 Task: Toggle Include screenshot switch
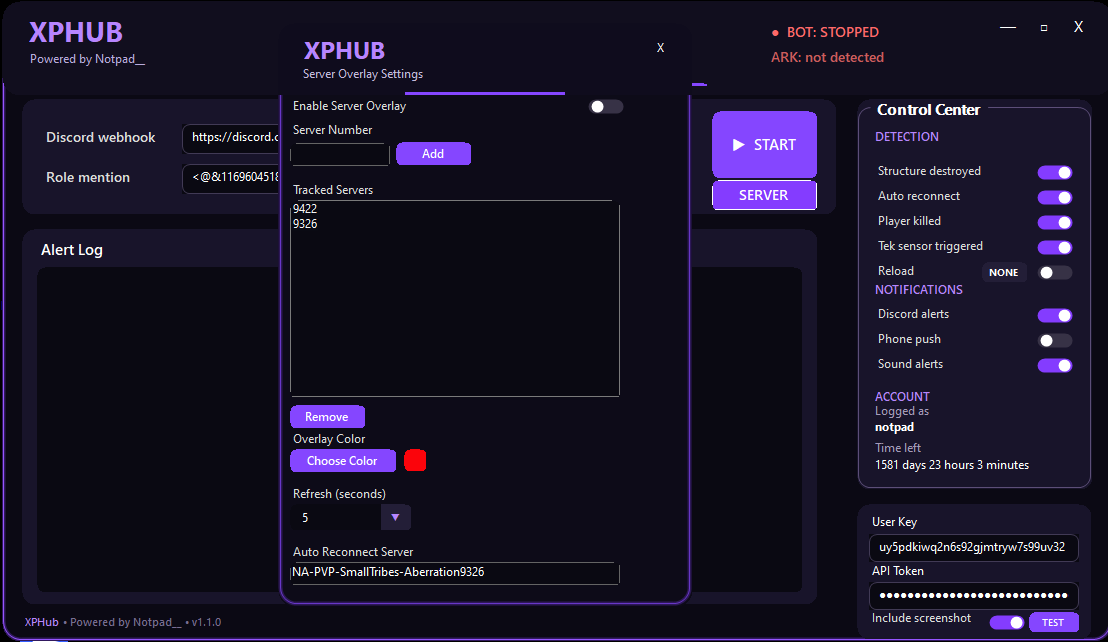(1007, 622)
